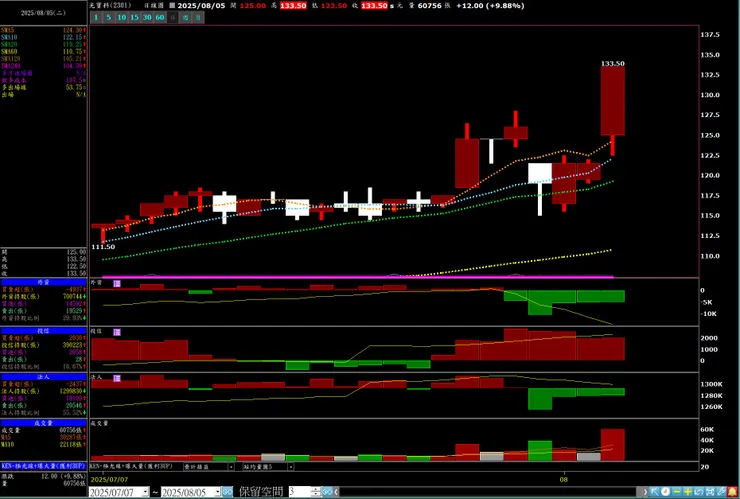Click the scroll-right chevron button
The image size is (740, 499).
(646, 491)
